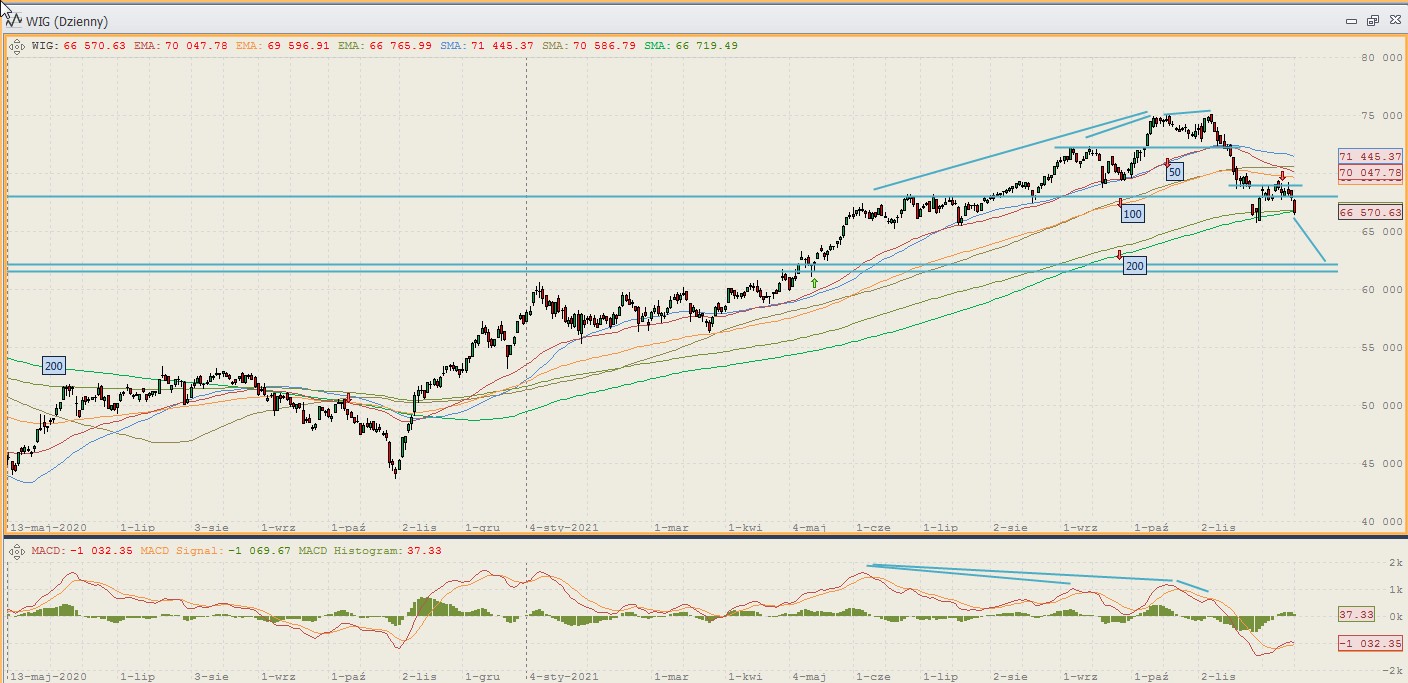Click the 200 label box near the right side
Screen dimensions: 1408x683
tap(1134, 266)
